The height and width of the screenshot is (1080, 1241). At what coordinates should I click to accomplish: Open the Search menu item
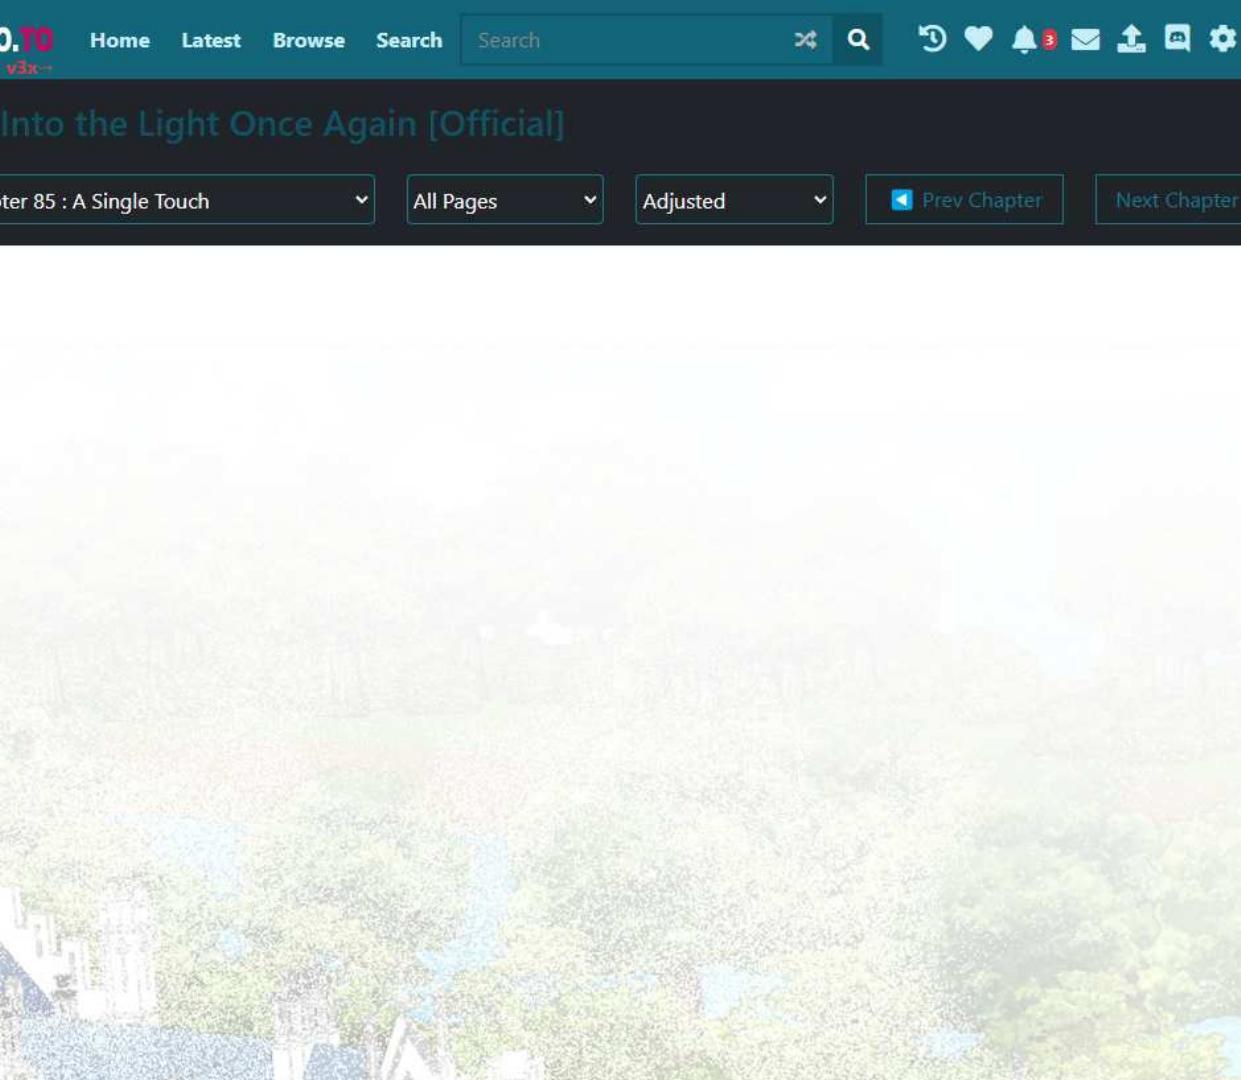coord(409,40)
